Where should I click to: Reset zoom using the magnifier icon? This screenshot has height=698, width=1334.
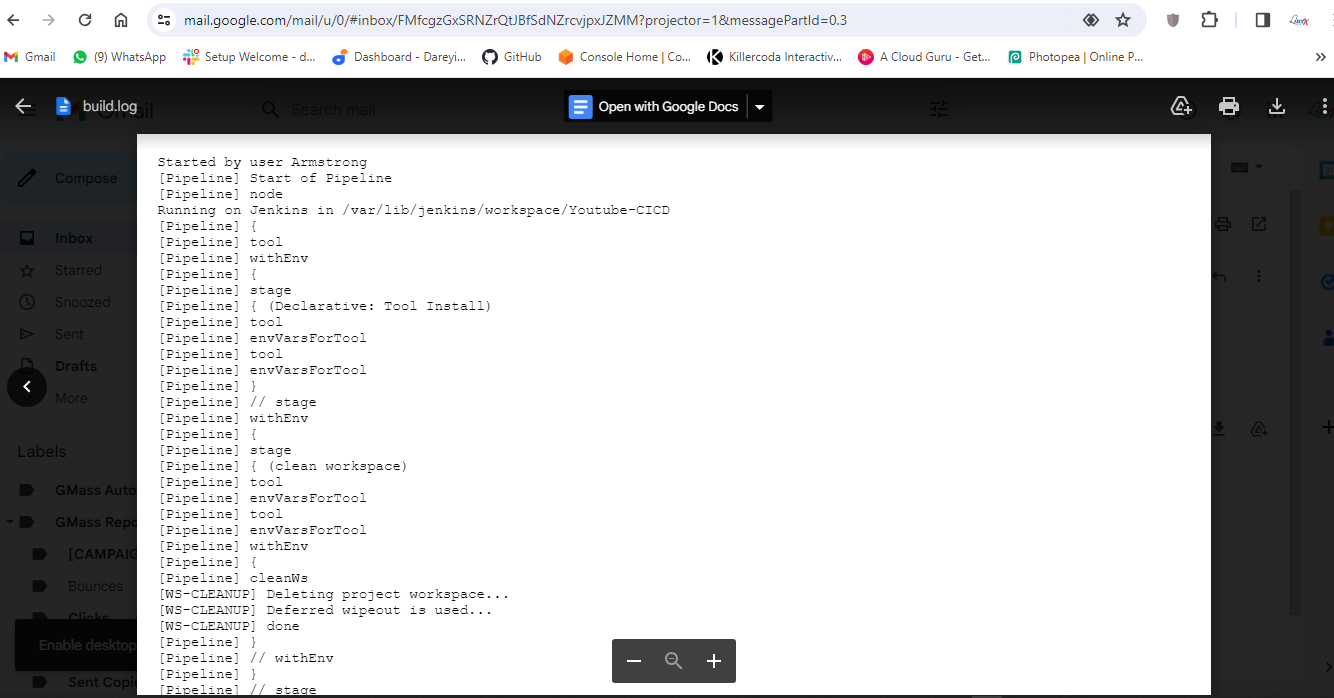click(673, 661)
